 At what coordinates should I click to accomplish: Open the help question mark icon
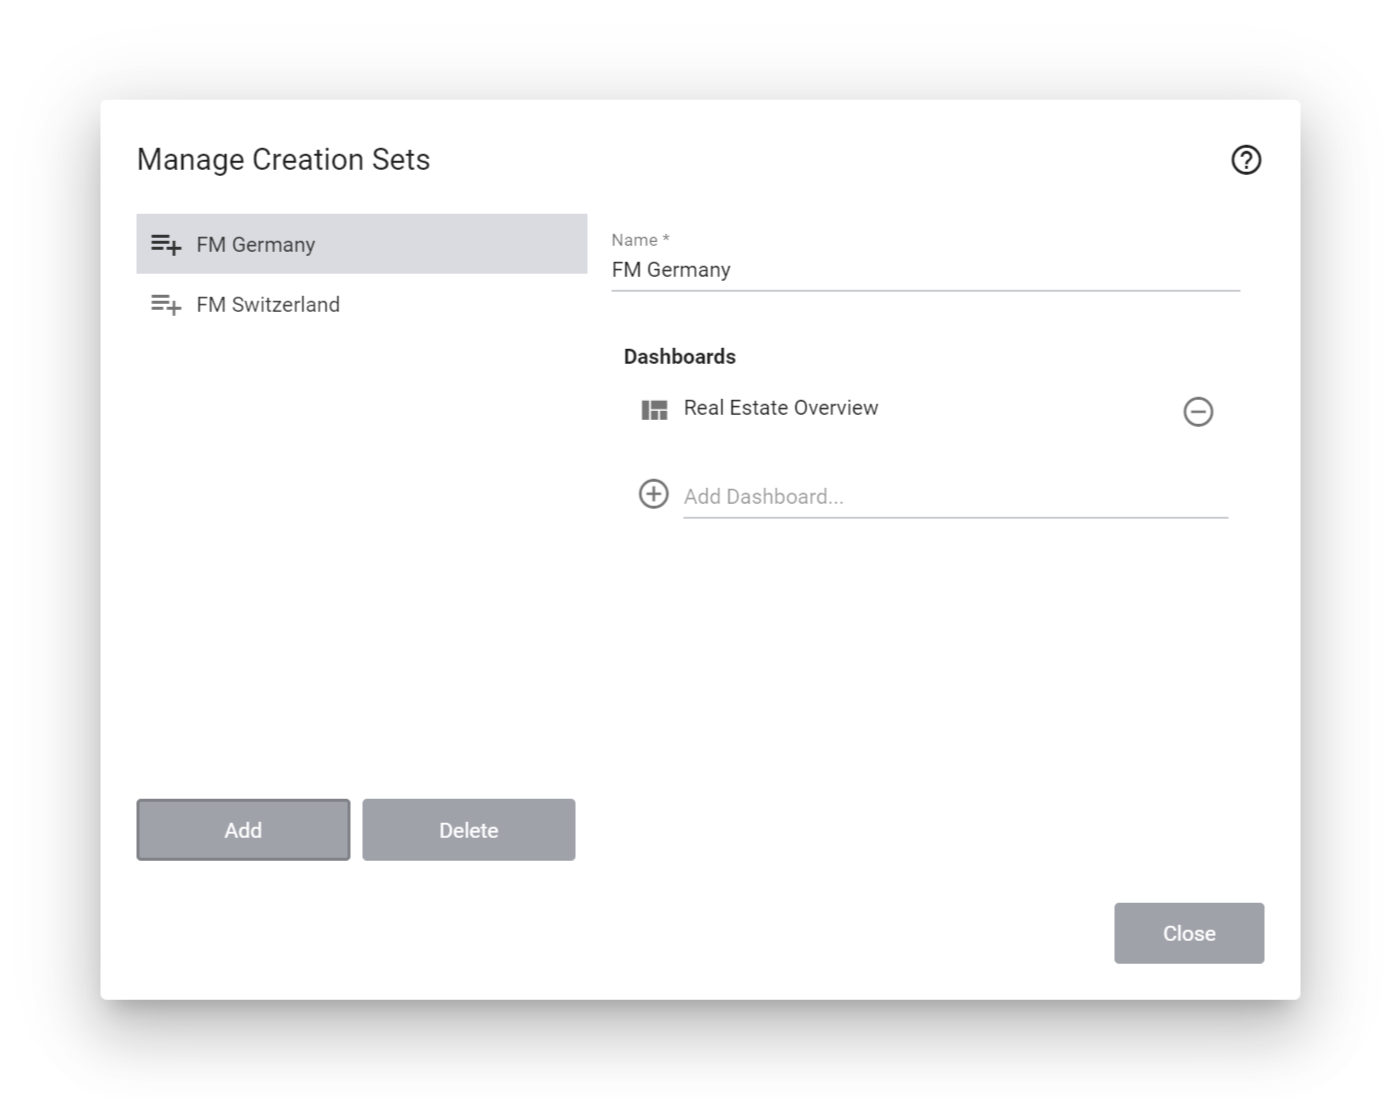(1245, 160)
